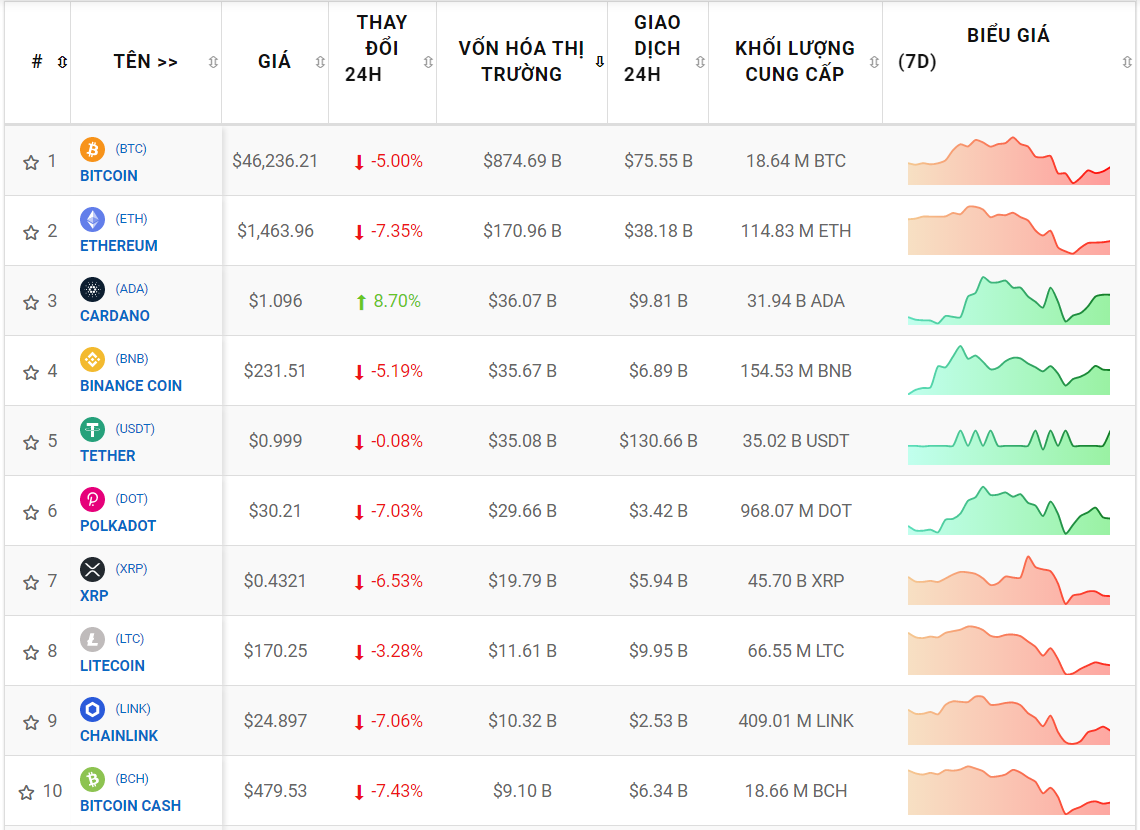Click the $11.61 B Litecoin market cap
This screenshot has width=1140, height=830.
click(522, 650)
